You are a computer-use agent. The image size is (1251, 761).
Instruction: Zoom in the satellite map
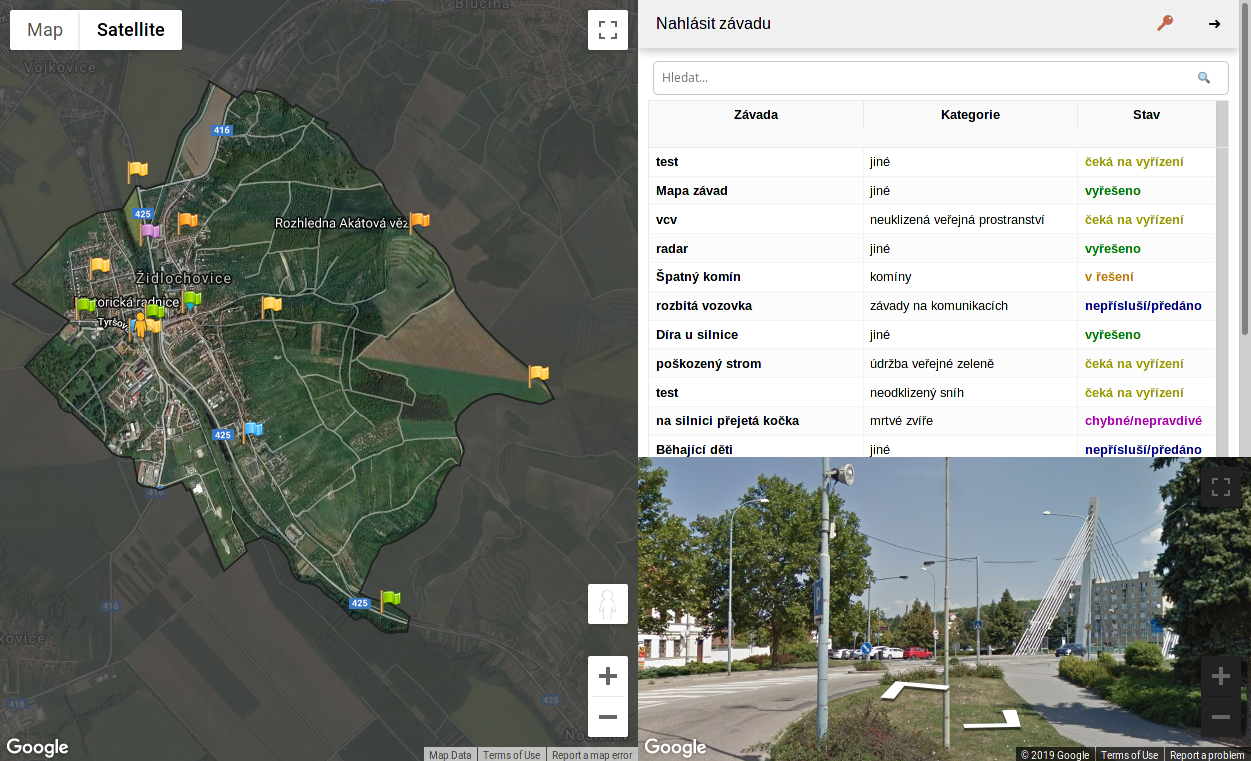(x=607, y=677)
